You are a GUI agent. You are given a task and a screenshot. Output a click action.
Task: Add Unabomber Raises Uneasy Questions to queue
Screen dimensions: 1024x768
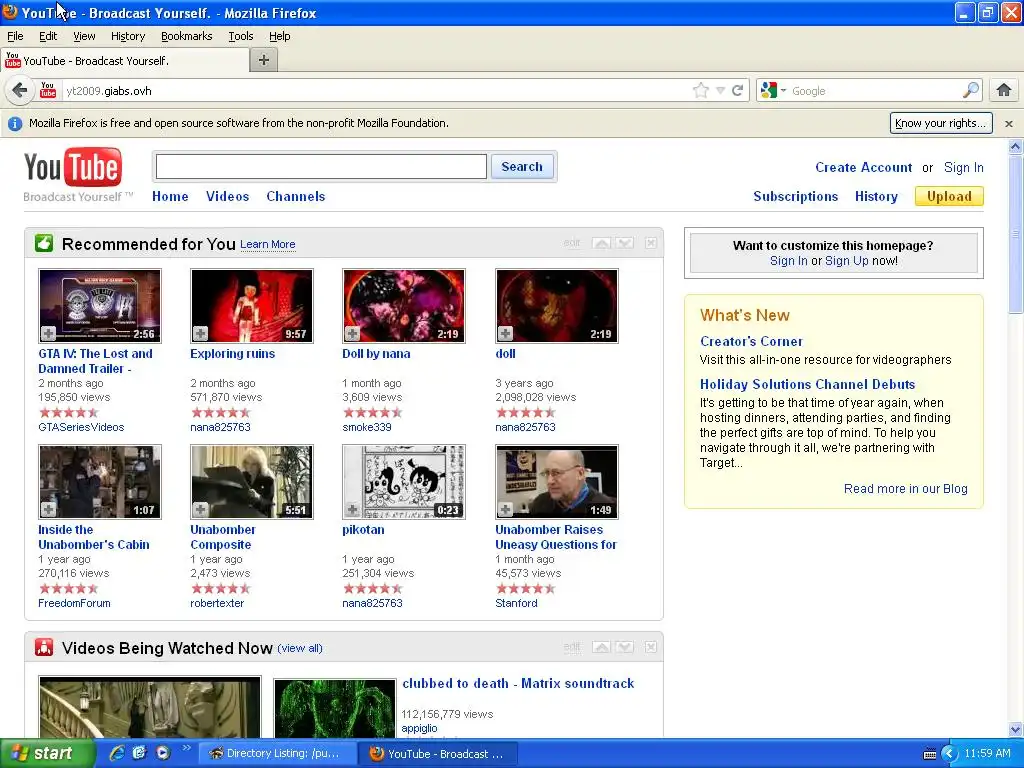pos(505,509)
